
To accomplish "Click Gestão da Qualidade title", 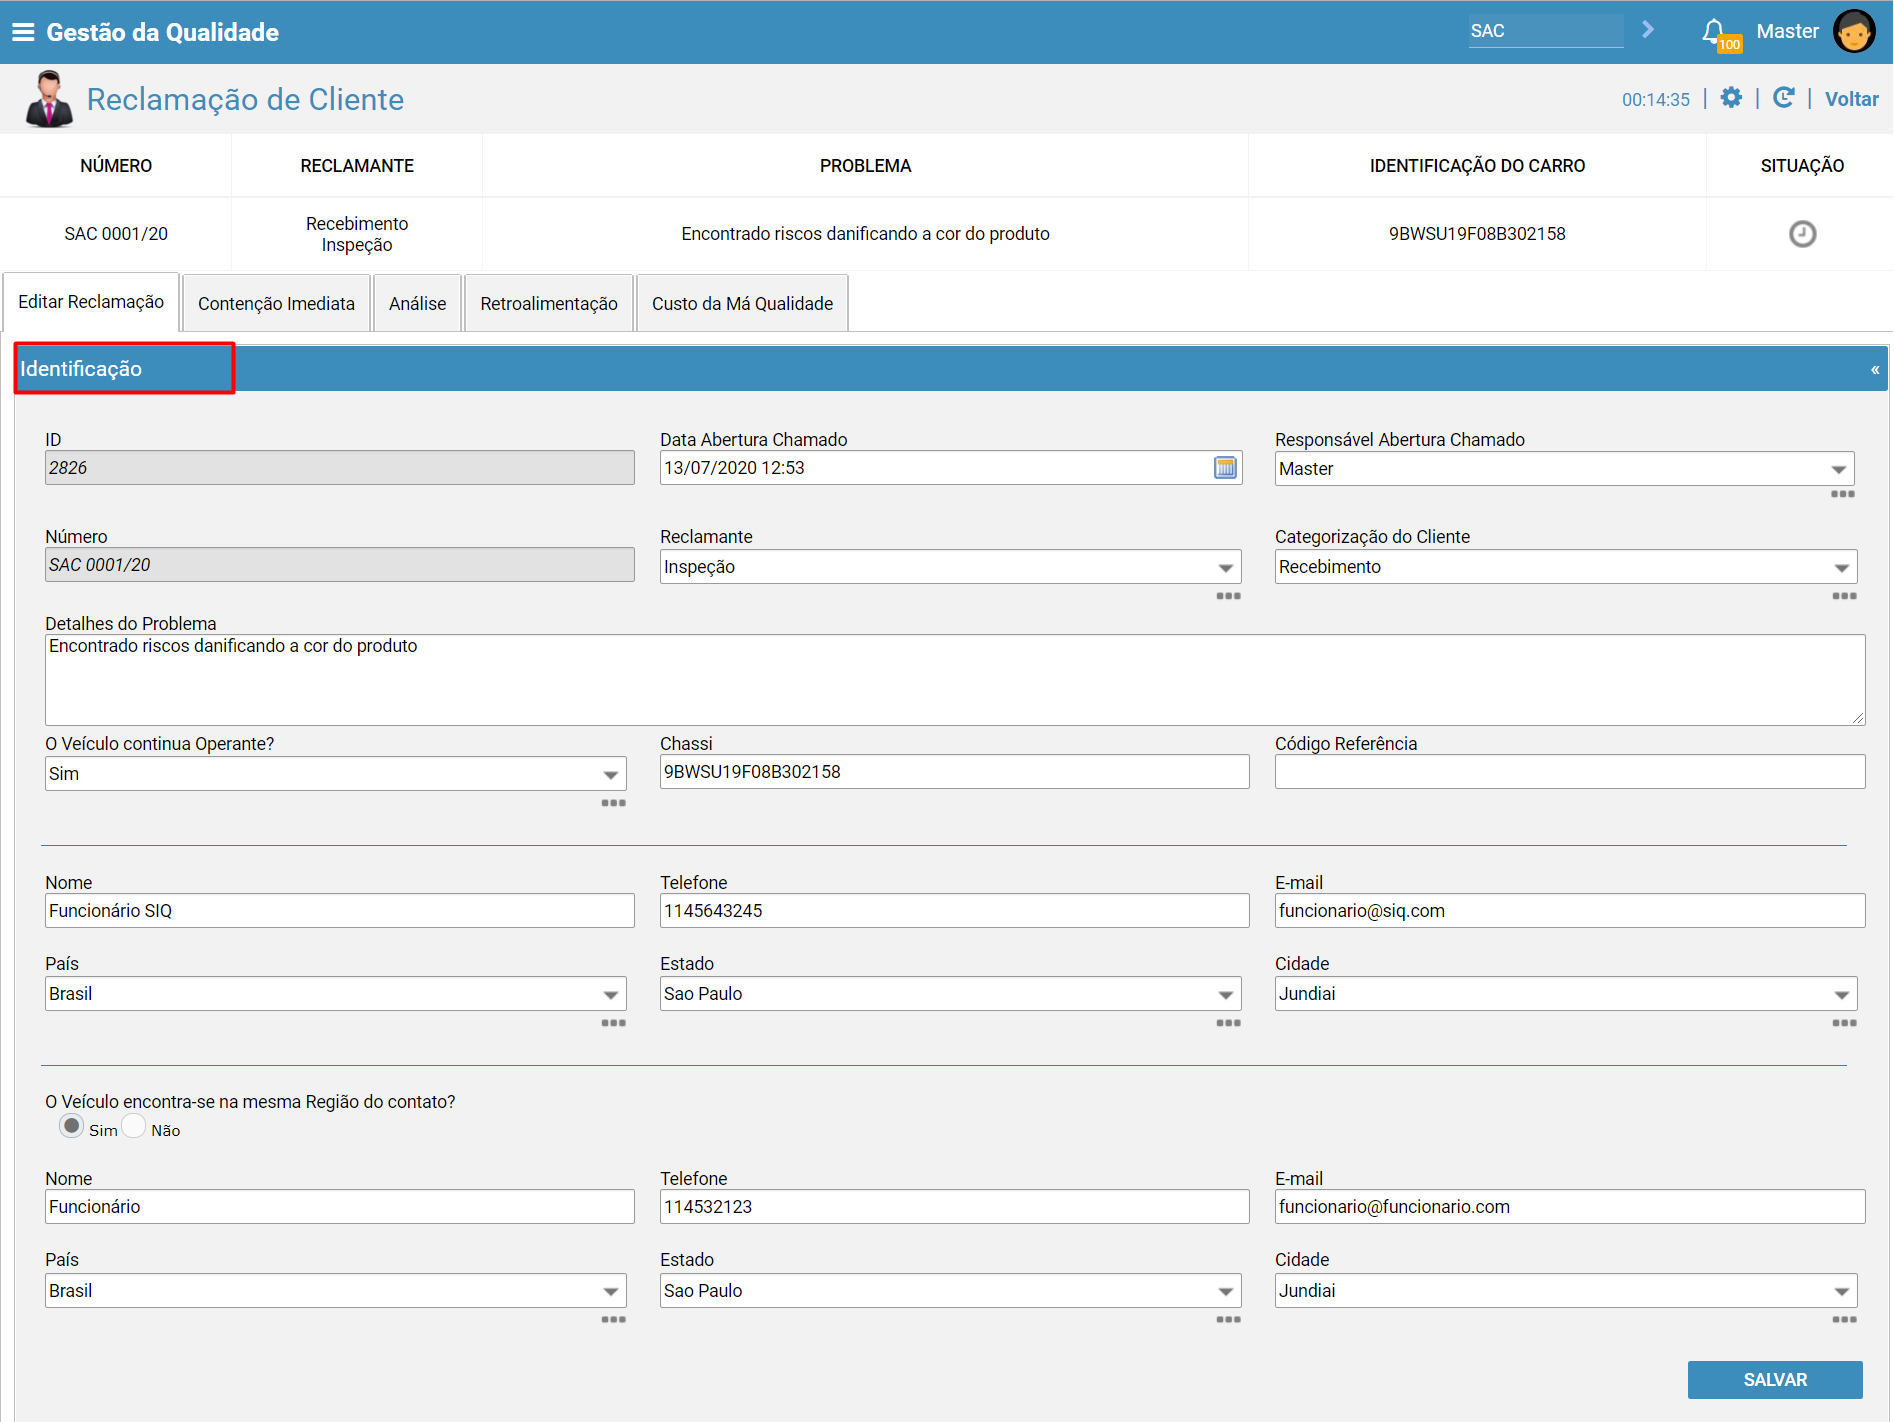I will (163, 32).
